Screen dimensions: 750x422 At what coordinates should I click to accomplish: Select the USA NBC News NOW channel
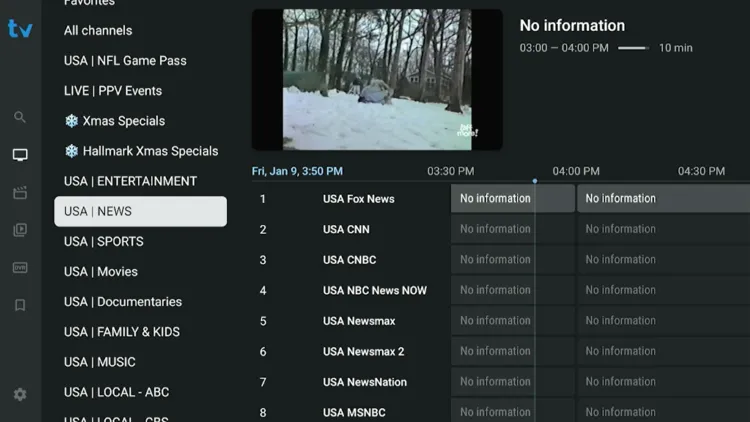375,290
